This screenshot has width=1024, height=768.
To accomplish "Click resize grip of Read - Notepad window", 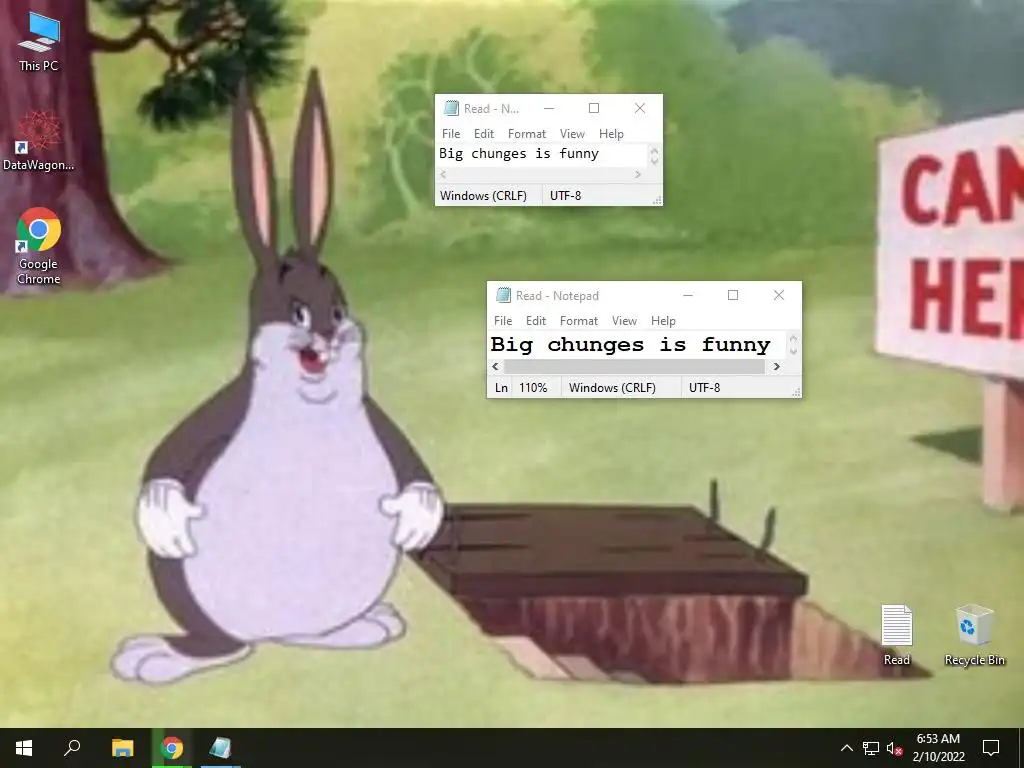I will [x=796, y=392].
